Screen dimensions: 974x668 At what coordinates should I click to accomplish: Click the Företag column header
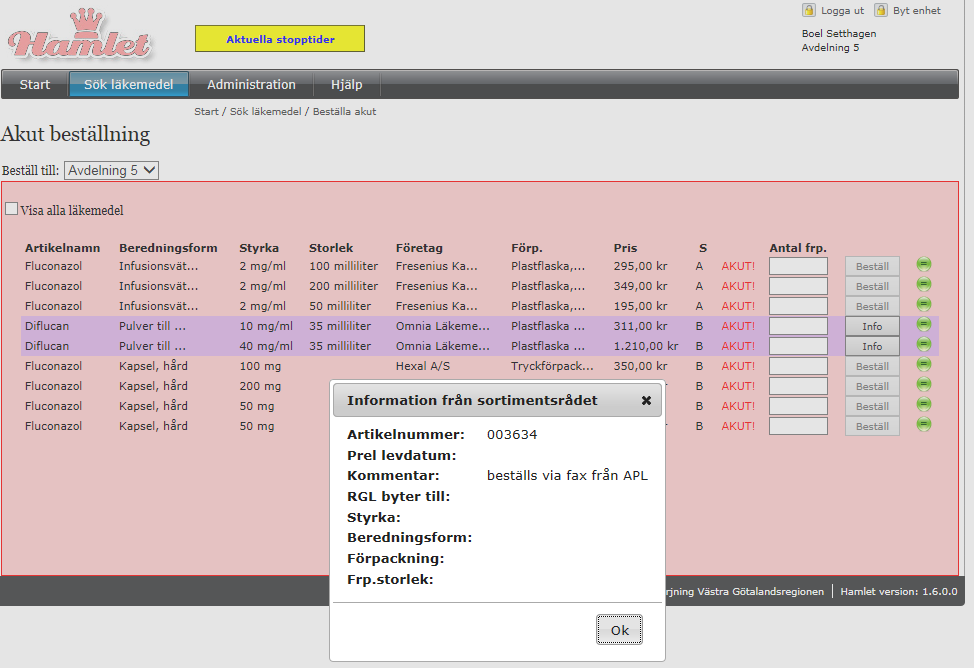coord(419,248)
